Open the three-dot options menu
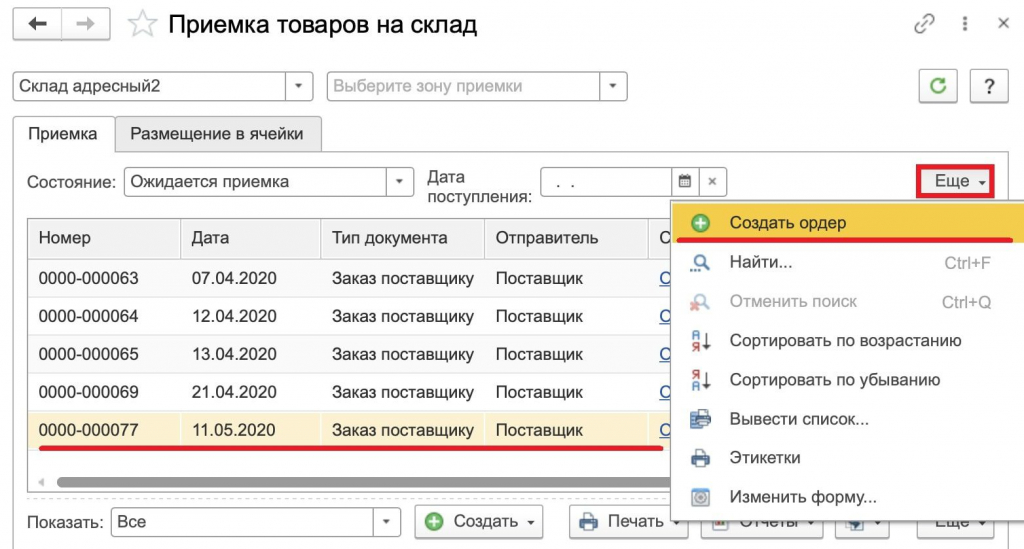 click(x=965, y=24)
